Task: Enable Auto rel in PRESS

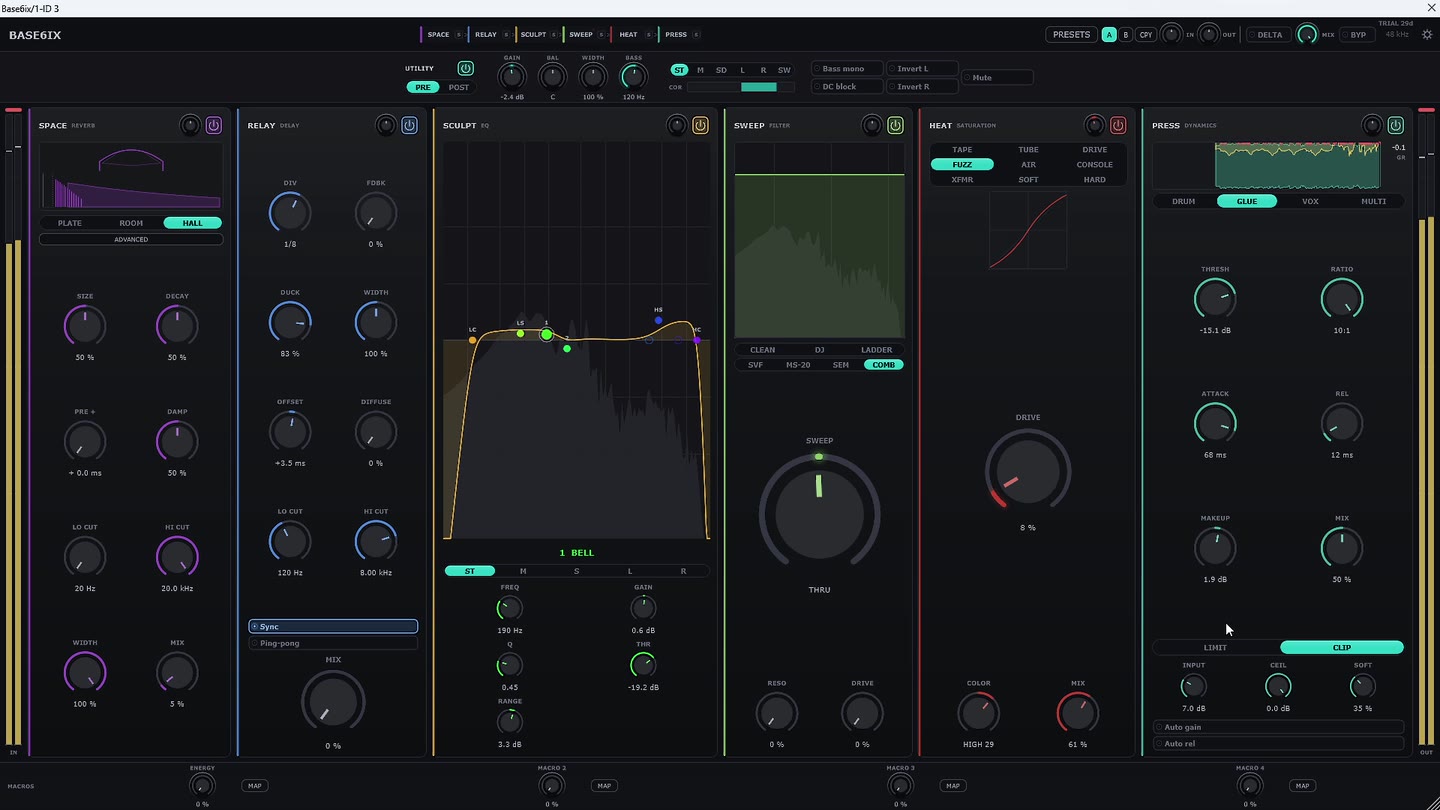Action: click(x=1278, y=743)
